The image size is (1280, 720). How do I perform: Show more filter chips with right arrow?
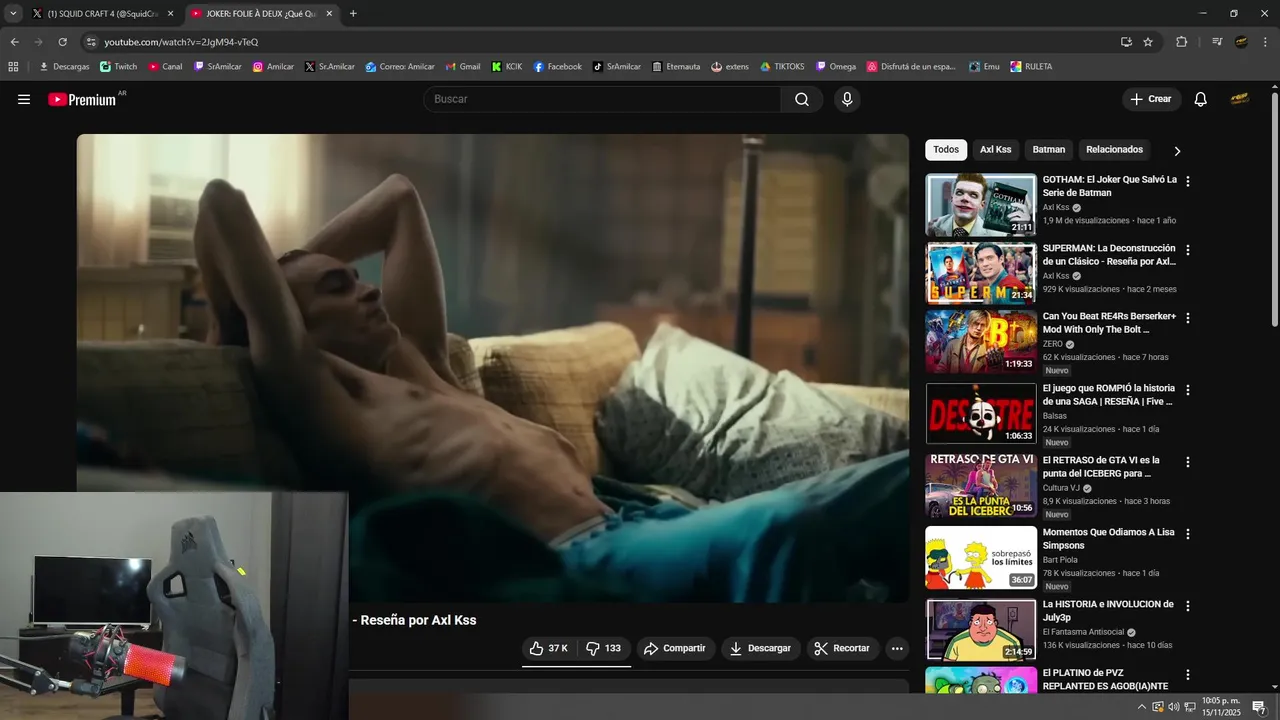click(x=1177, y=151)
